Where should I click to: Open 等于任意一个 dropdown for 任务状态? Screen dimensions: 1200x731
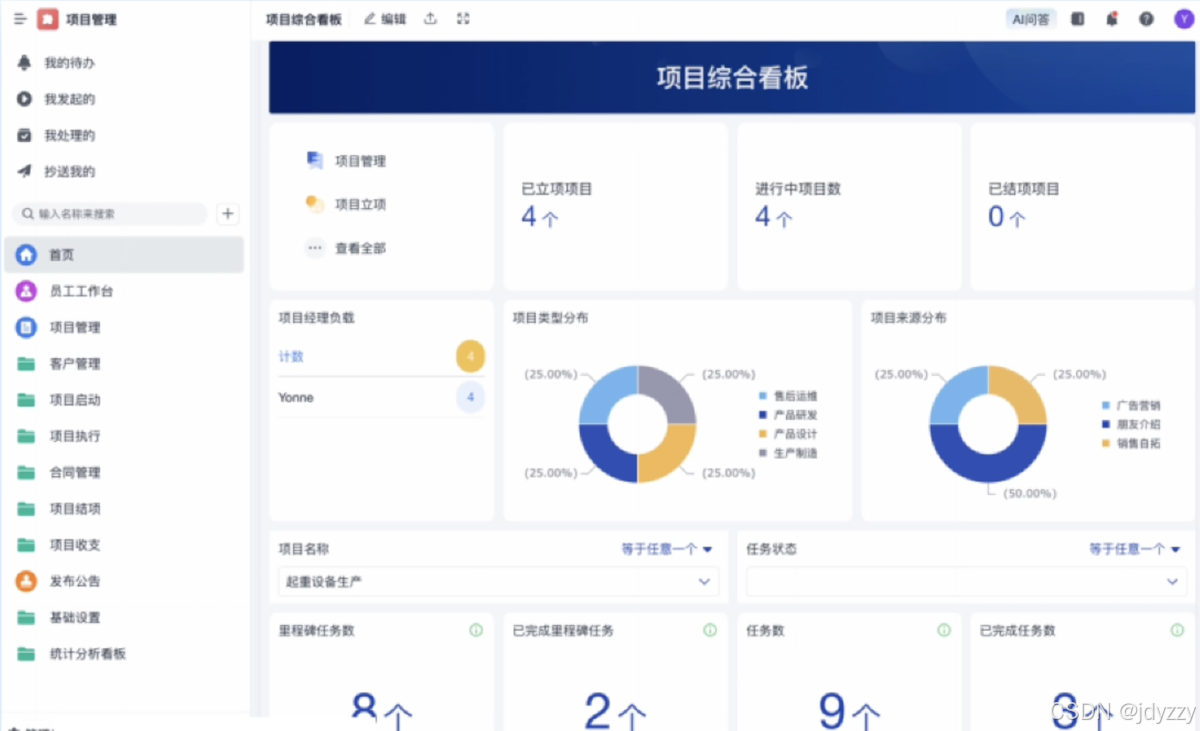point(1135,549)
